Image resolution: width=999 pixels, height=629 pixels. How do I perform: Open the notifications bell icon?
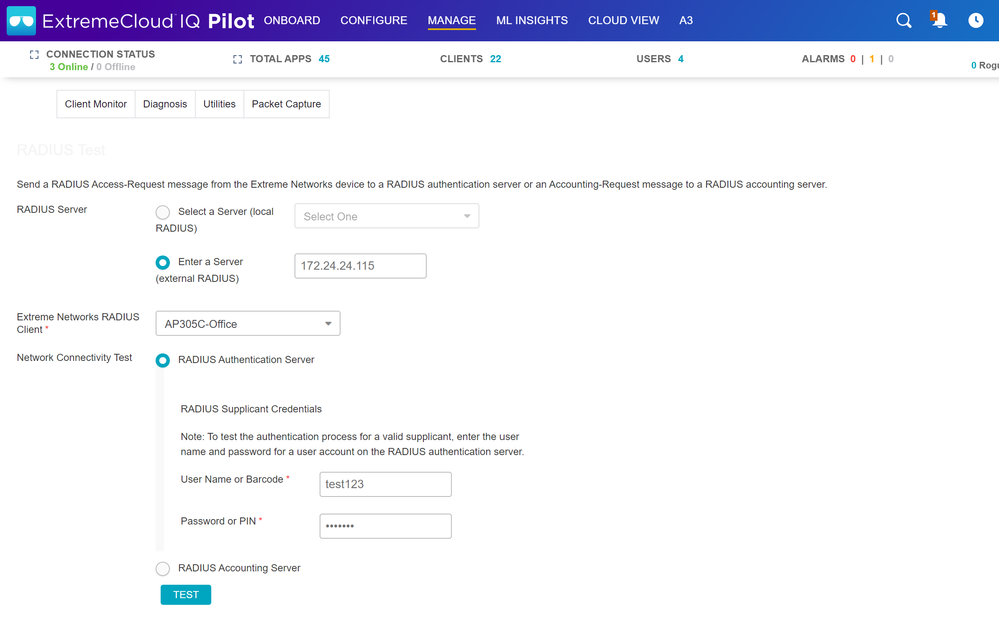coord(938,20)
